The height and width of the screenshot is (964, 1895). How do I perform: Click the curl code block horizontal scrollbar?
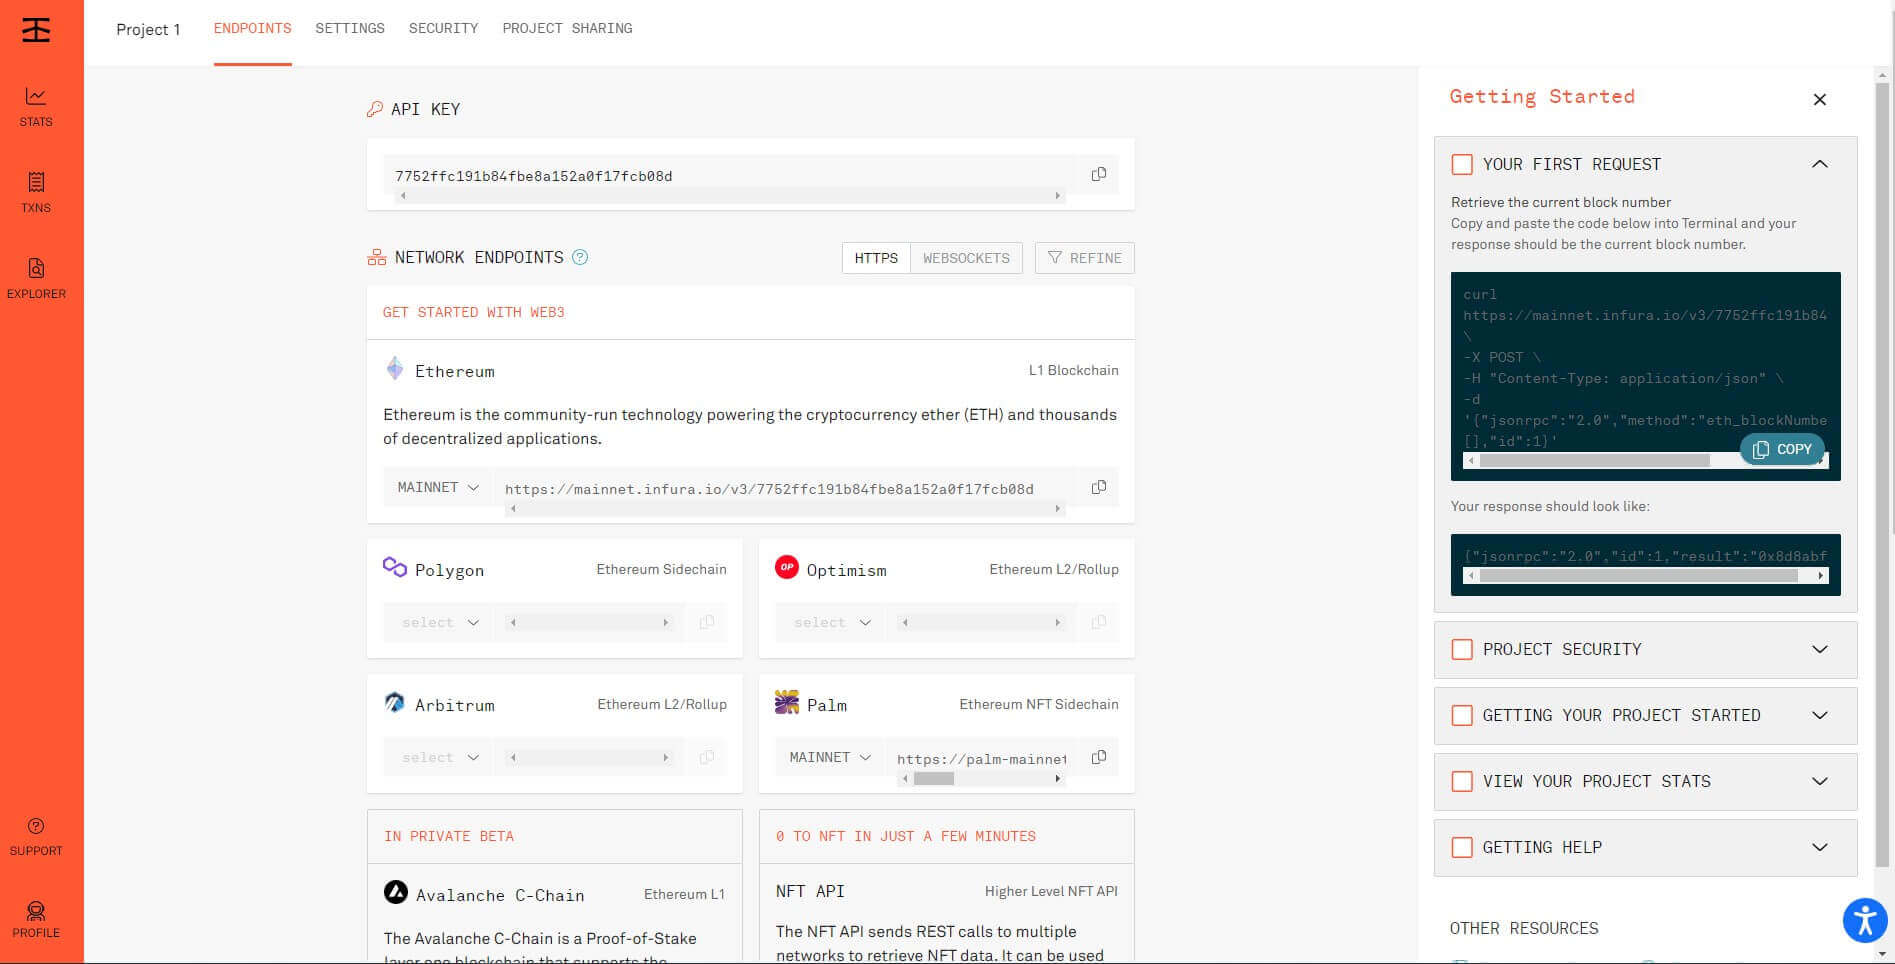(x=1594, y=461)
